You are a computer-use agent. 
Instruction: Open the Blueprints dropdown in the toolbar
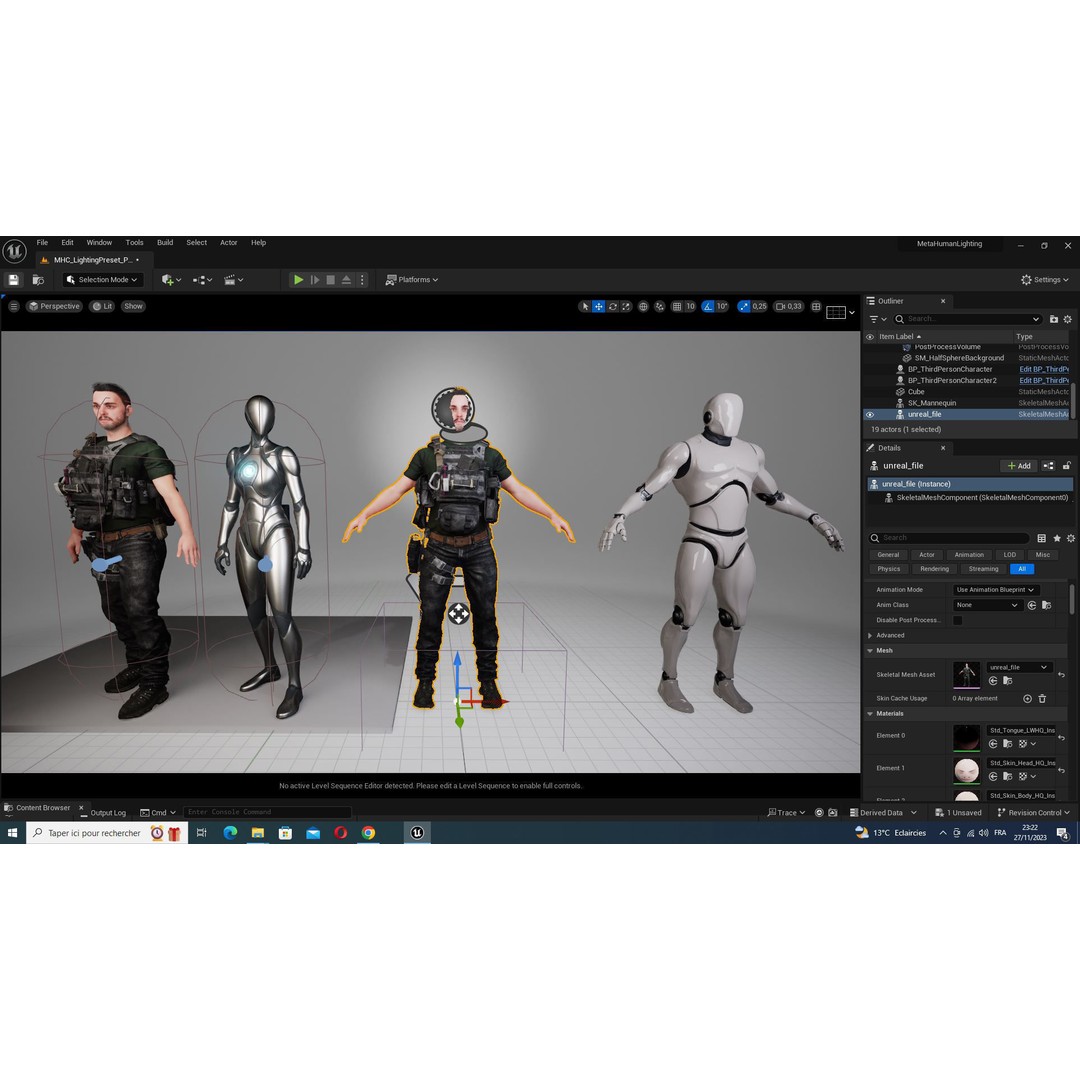click(x=202, y=280)
